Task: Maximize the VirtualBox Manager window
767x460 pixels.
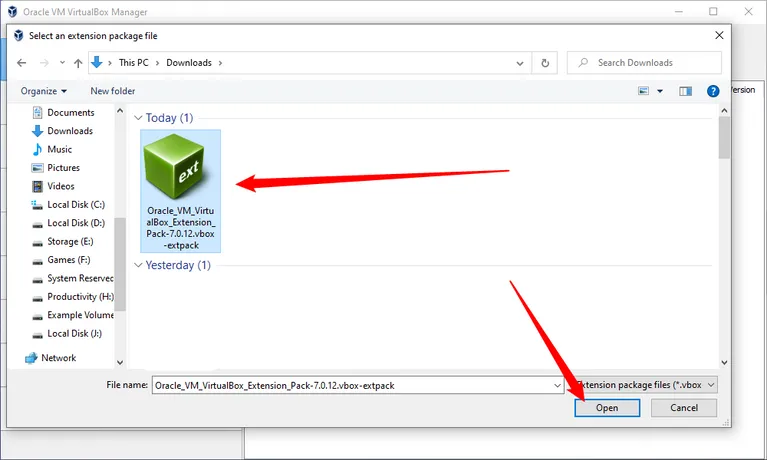Action: click(x=713, y=11)
